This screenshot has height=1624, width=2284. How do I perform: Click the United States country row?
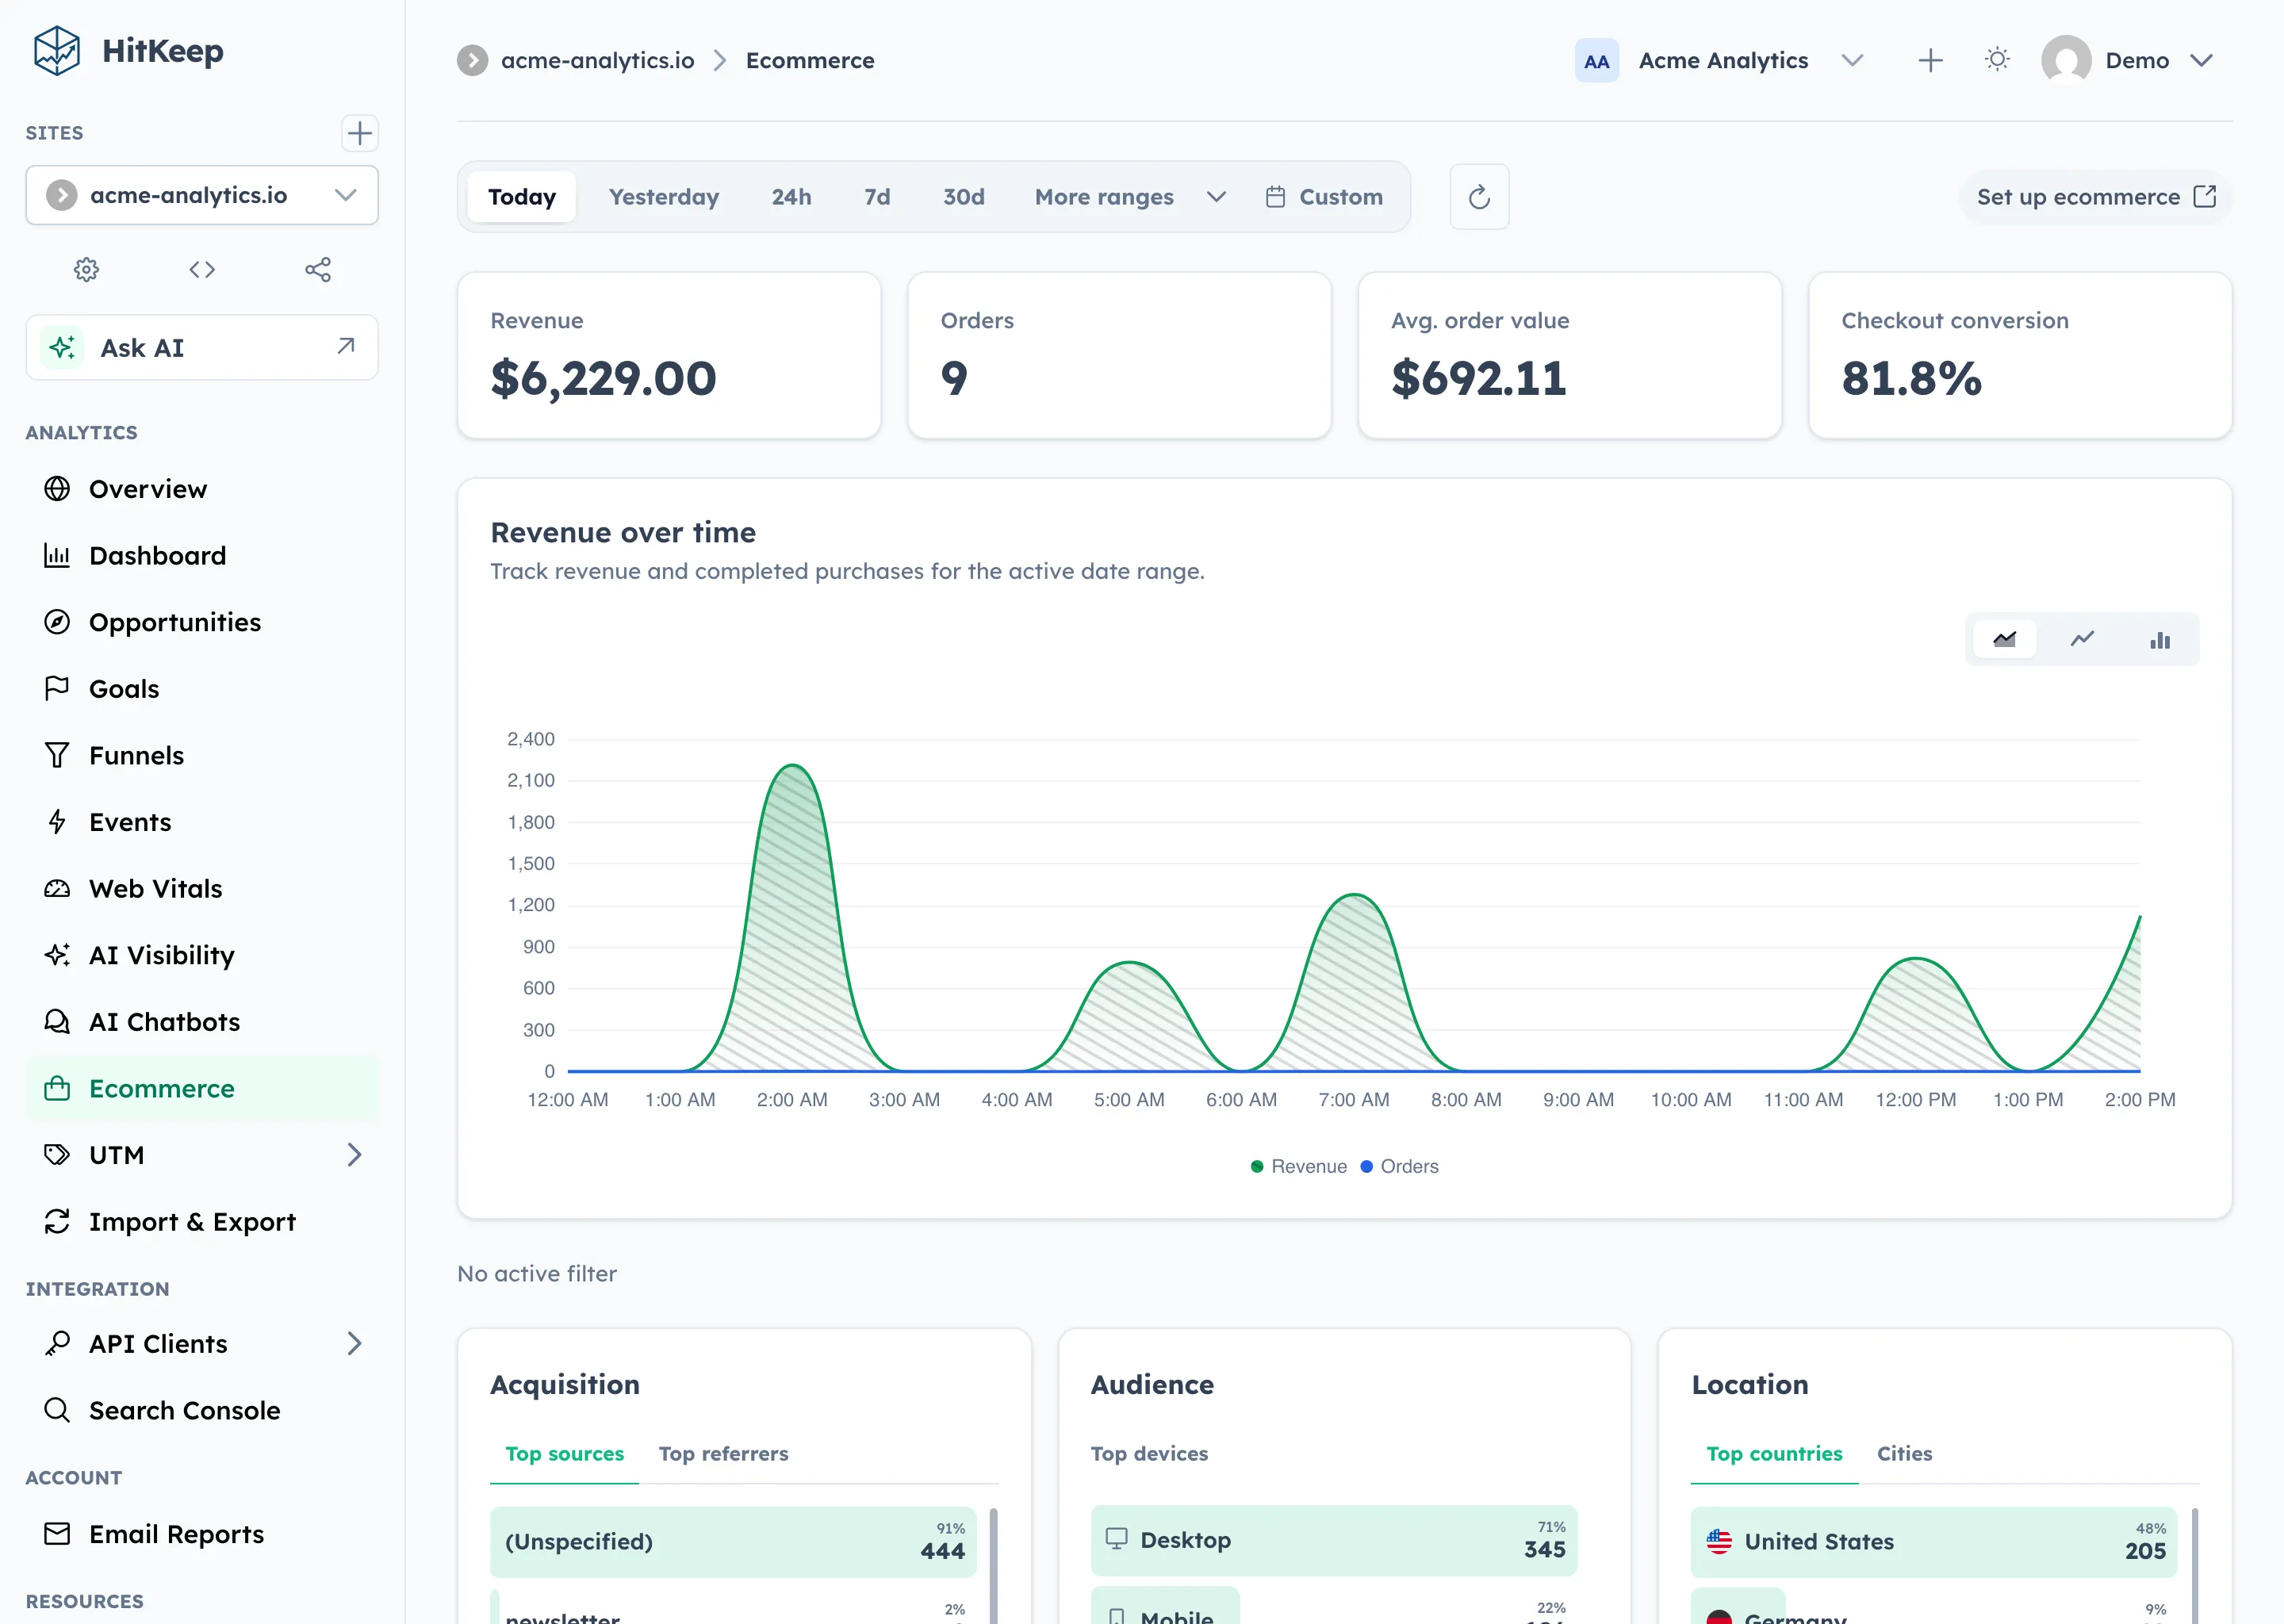pos(1934,1541)
